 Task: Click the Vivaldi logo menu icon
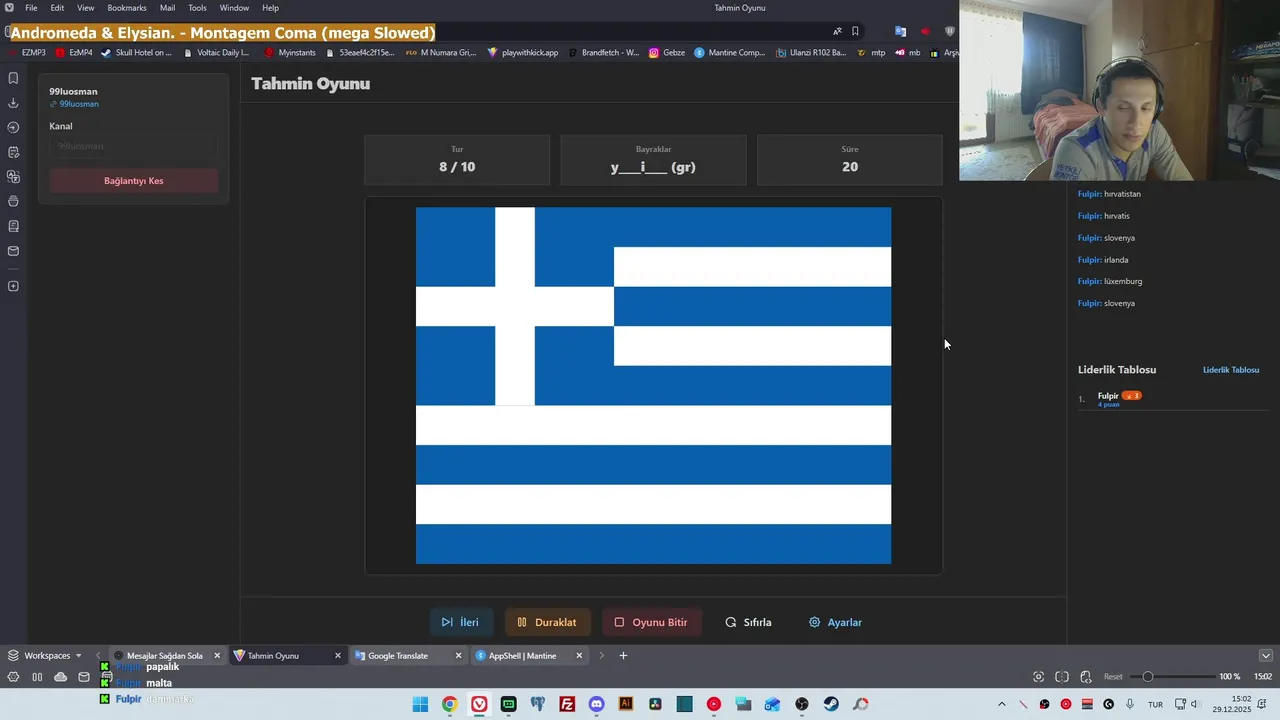[9, 8]
